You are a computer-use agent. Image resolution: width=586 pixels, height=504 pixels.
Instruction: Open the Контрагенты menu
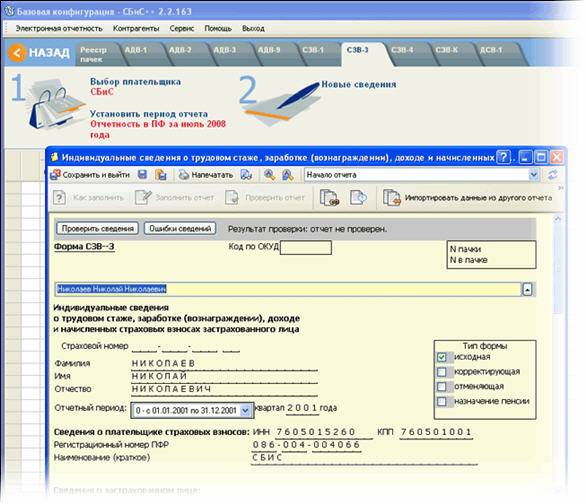[x=136, y=28]
